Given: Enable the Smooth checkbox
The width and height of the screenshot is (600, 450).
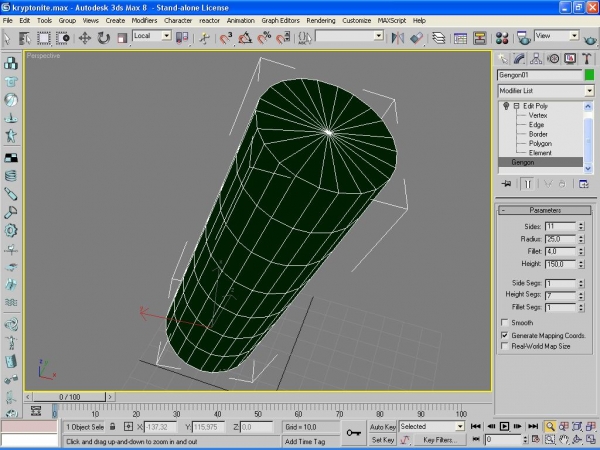Looking at the screenshot, I should click(x=505, y=323).
